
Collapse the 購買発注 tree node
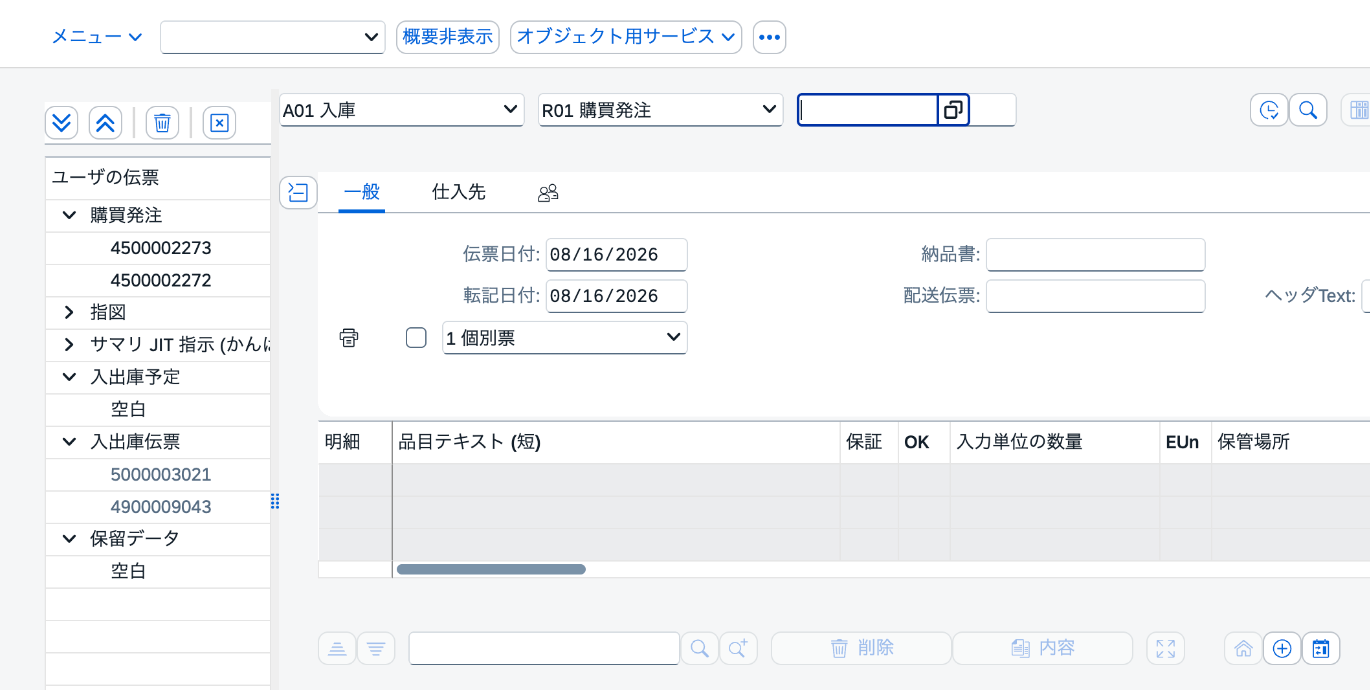click(x=69, y=215)
